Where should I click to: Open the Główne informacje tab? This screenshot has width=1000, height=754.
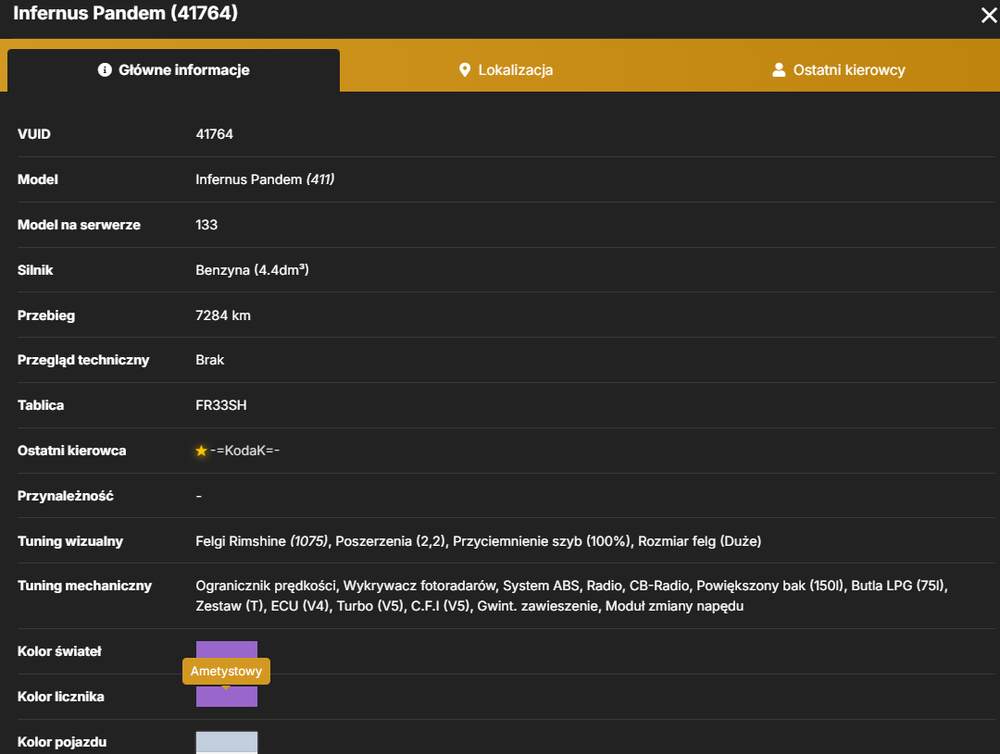(173, 70)
